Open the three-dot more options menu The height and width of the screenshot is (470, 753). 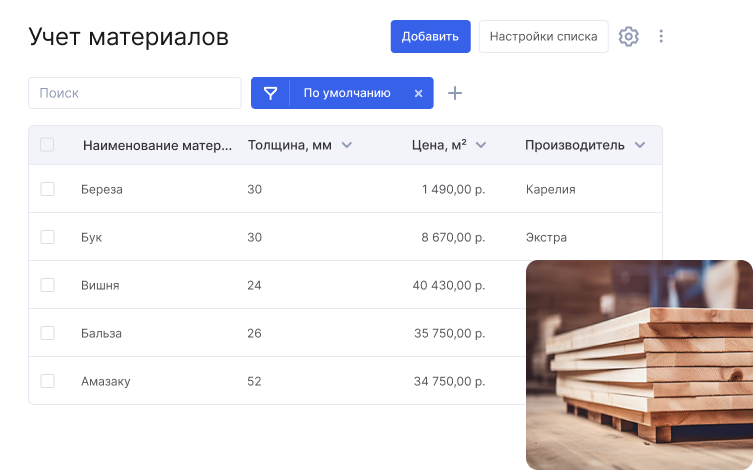tap(661, 37)
